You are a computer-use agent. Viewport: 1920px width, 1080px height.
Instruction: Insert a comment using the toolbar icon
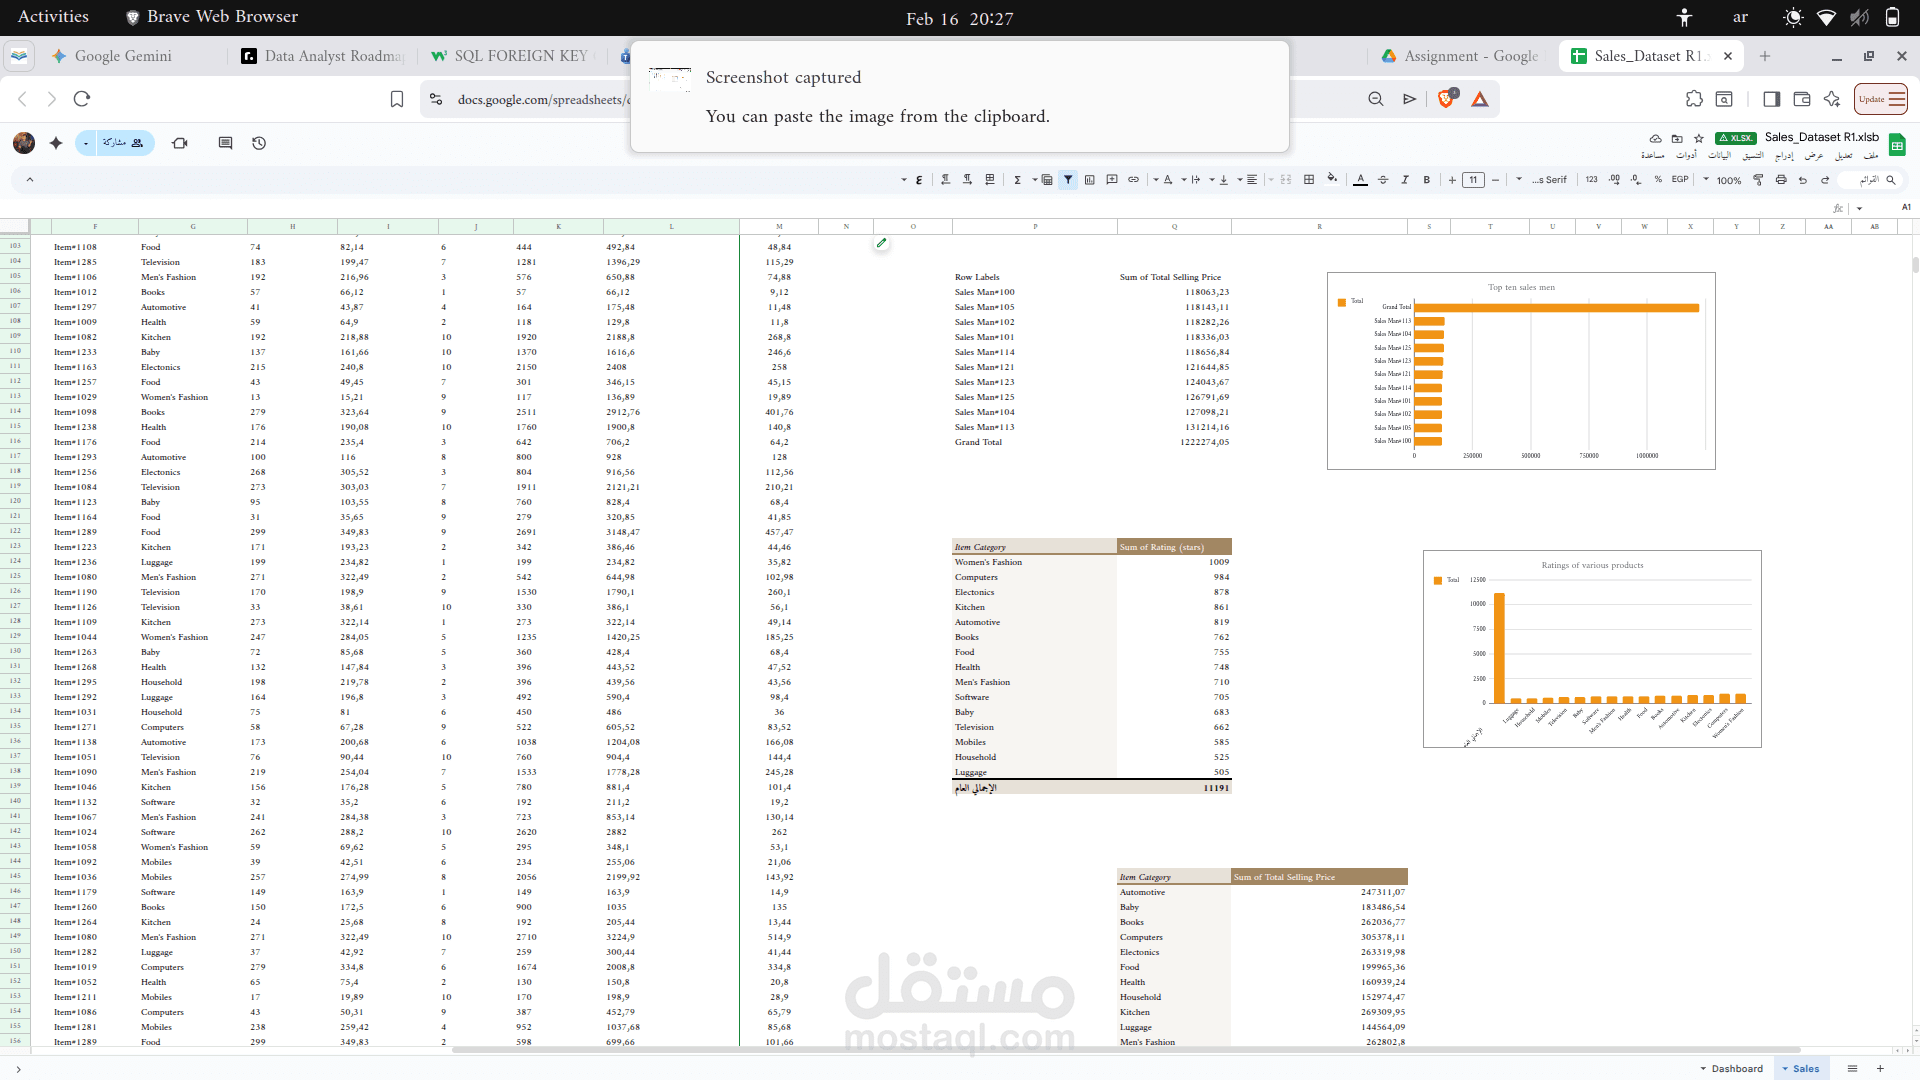1111,180
